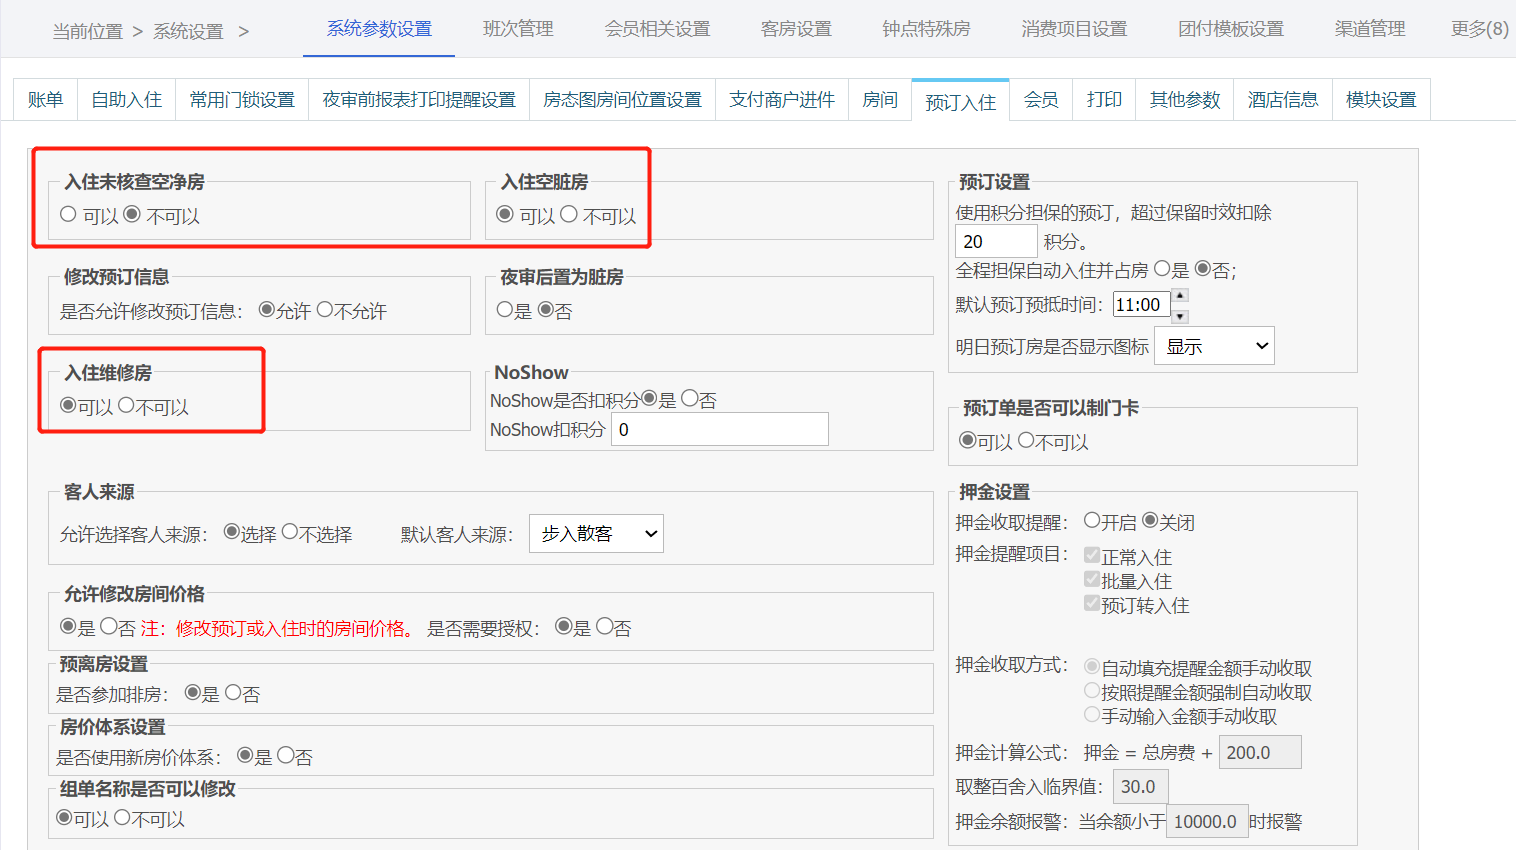Select 是 for 全程担保自动入住并占房
This screenshot has width=1516, height=850.
click(1162, 269)
